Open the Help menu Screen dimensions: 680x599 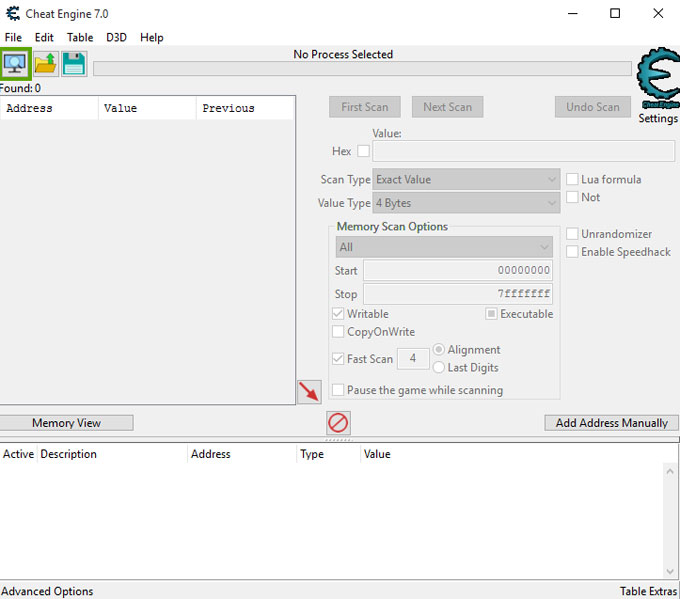pyautogui.click(x=151, y=37)
